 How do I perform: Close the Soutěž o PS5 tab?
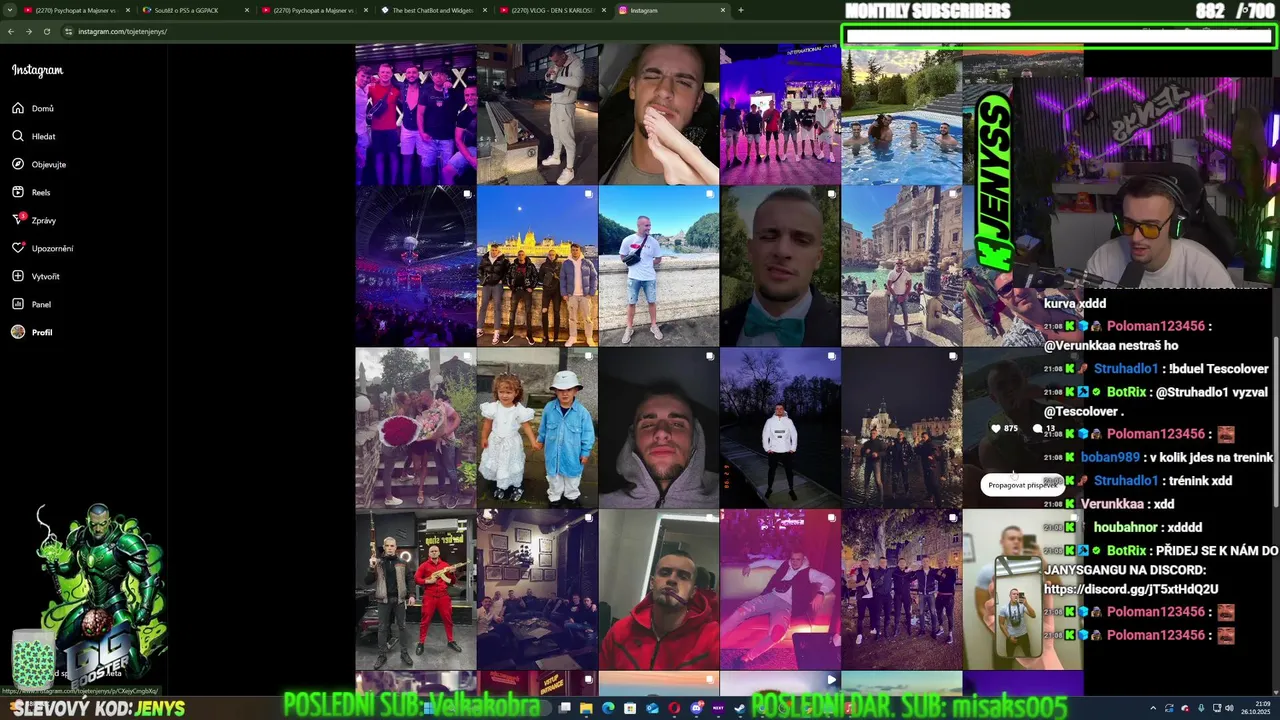click(x=247, y=10)
